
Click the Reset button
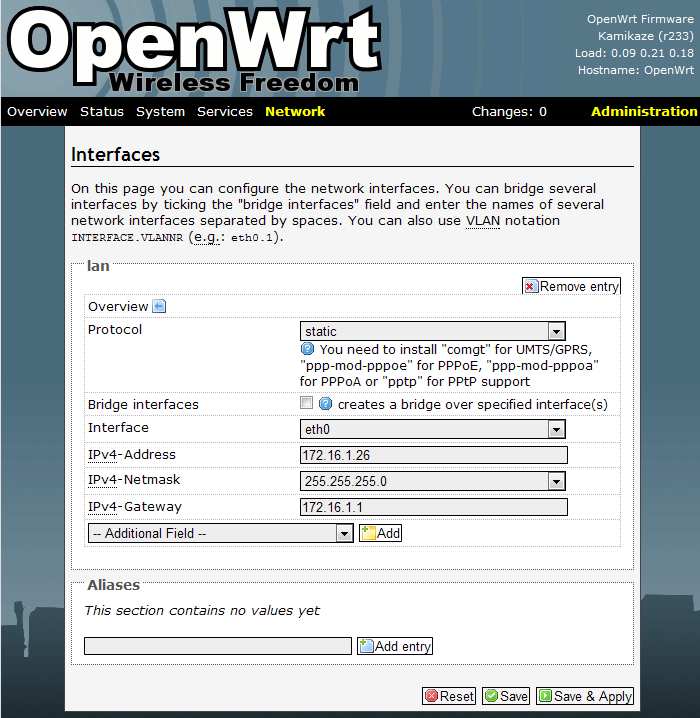[x=449, y=696]
